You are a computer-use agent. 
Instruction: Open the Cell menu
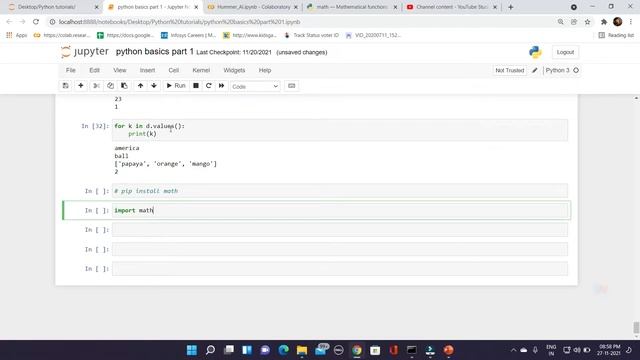click(173, 70)
